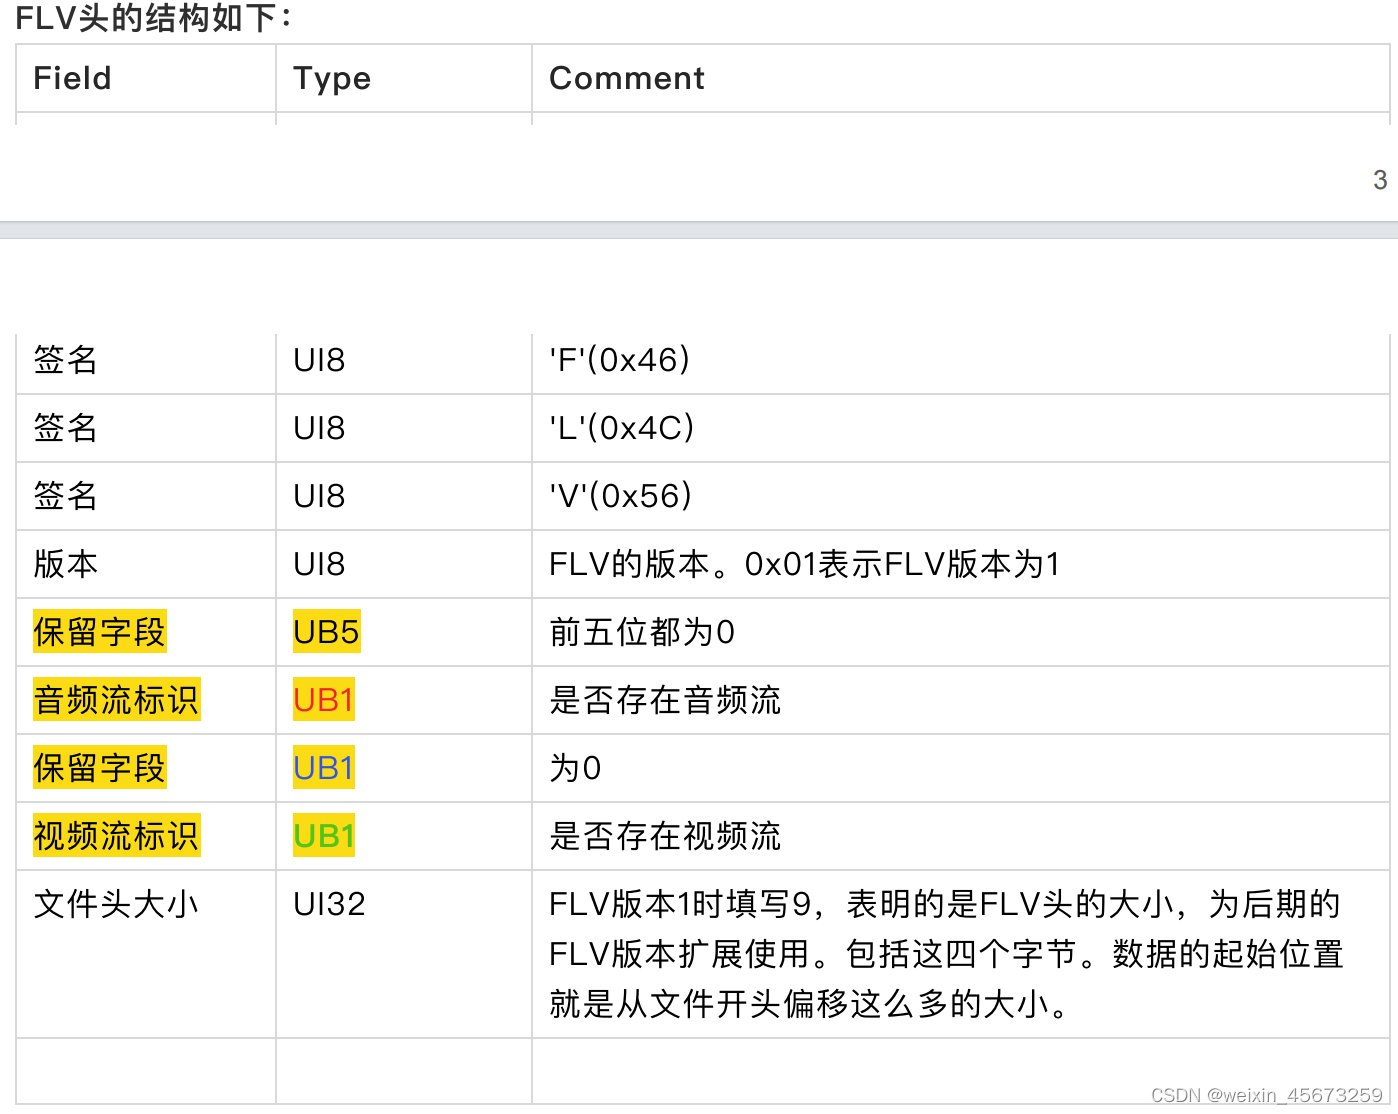
Task: Click the comment '是否存在音频流'
Action: [x=665, y=700]
